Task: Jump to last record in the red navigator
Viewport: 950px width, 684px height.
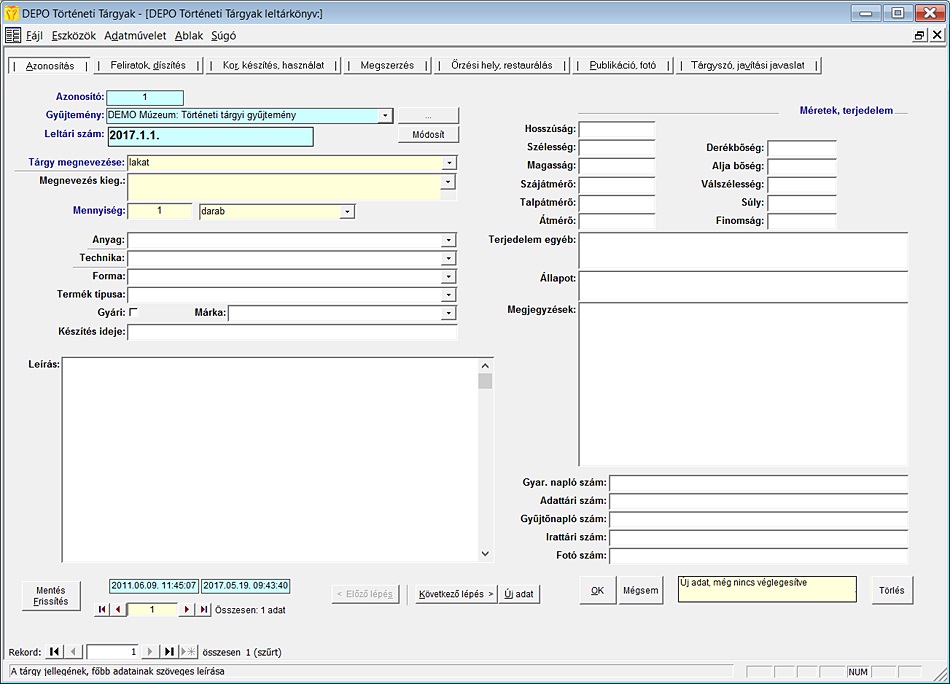Action: pos(203,609)
